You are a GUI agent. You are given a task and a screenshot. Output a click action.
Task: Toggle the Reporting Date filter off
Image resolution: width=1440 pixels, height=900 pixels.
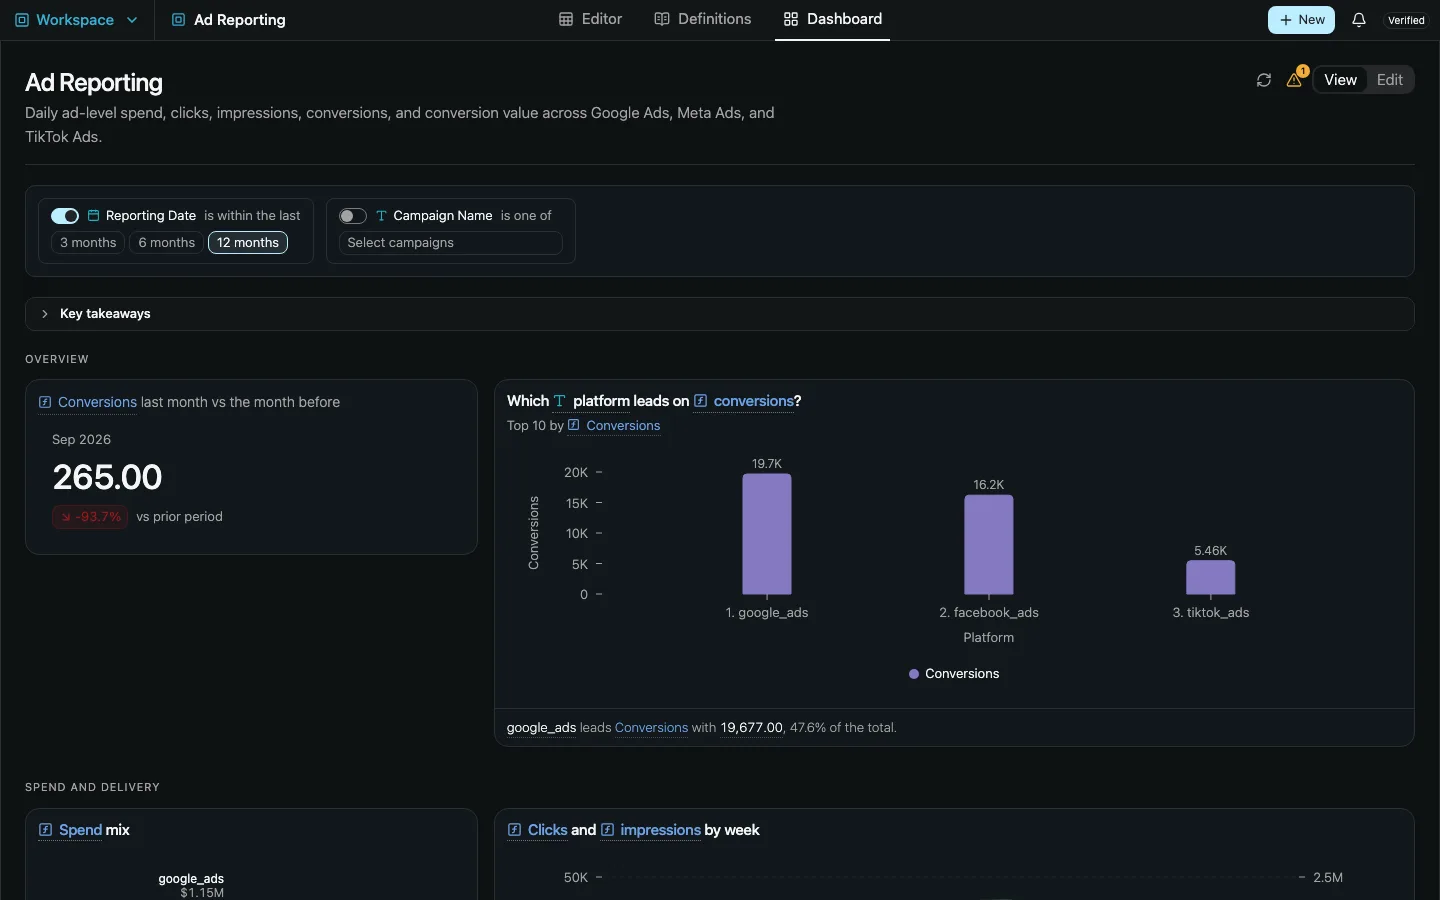tap(65, 216)
